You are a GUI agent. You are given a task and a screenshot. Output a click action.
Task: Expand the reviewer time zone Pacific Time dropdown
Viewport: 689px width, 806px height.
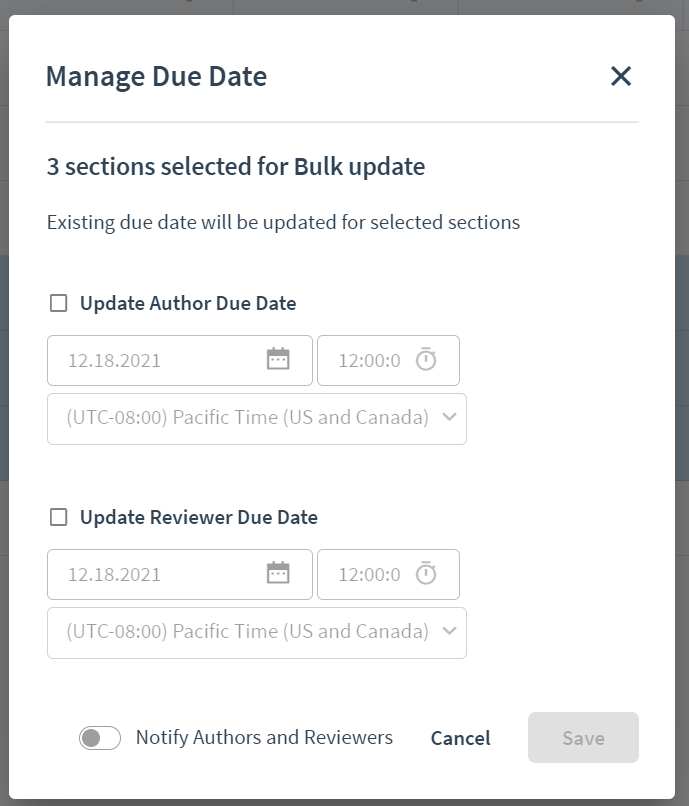click(257, 633)
